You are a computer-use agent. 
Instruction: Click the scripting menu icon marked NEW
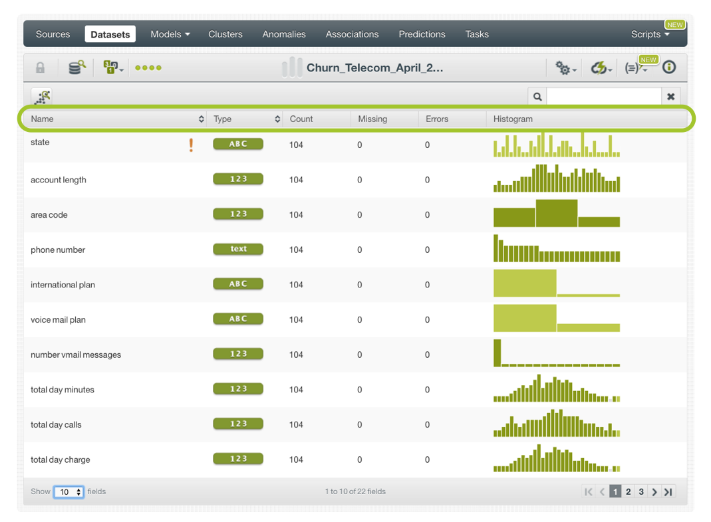636,68
